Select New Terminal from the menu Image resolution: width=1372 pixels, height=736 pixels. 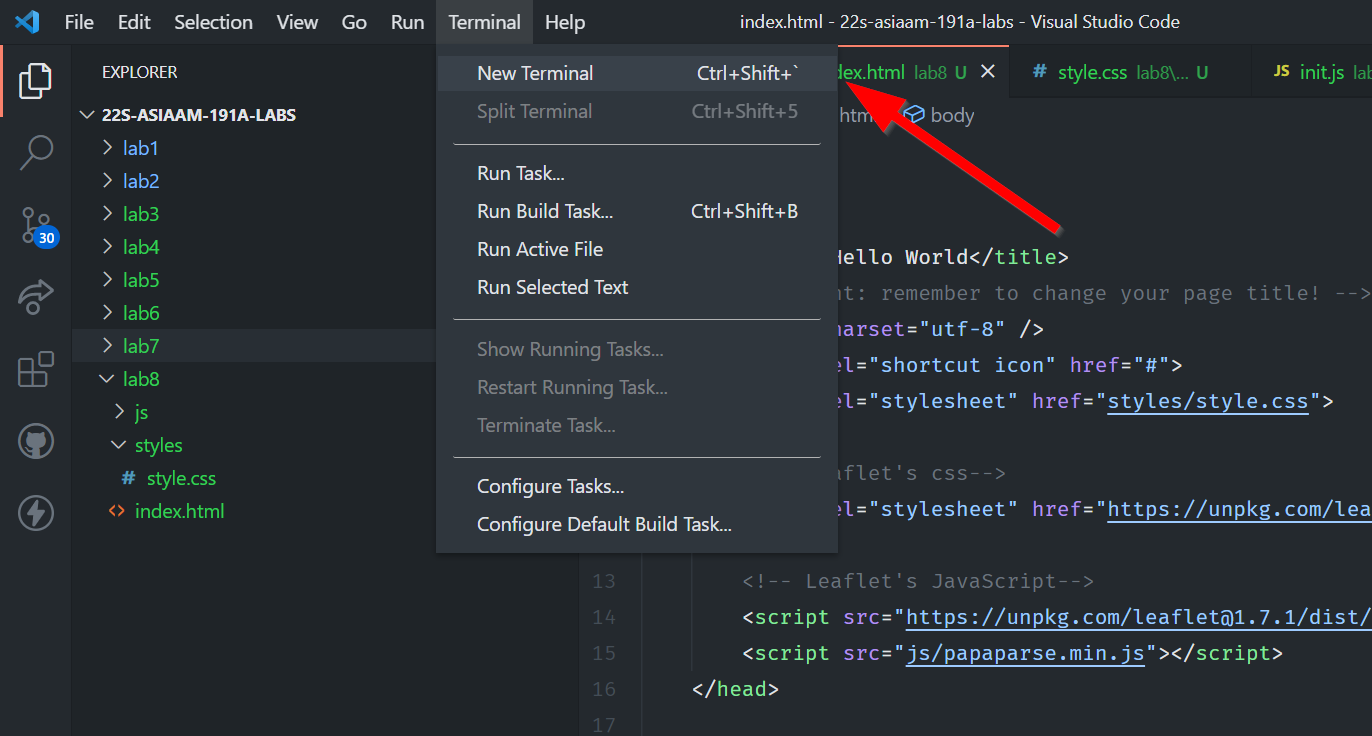coord(535,73)
